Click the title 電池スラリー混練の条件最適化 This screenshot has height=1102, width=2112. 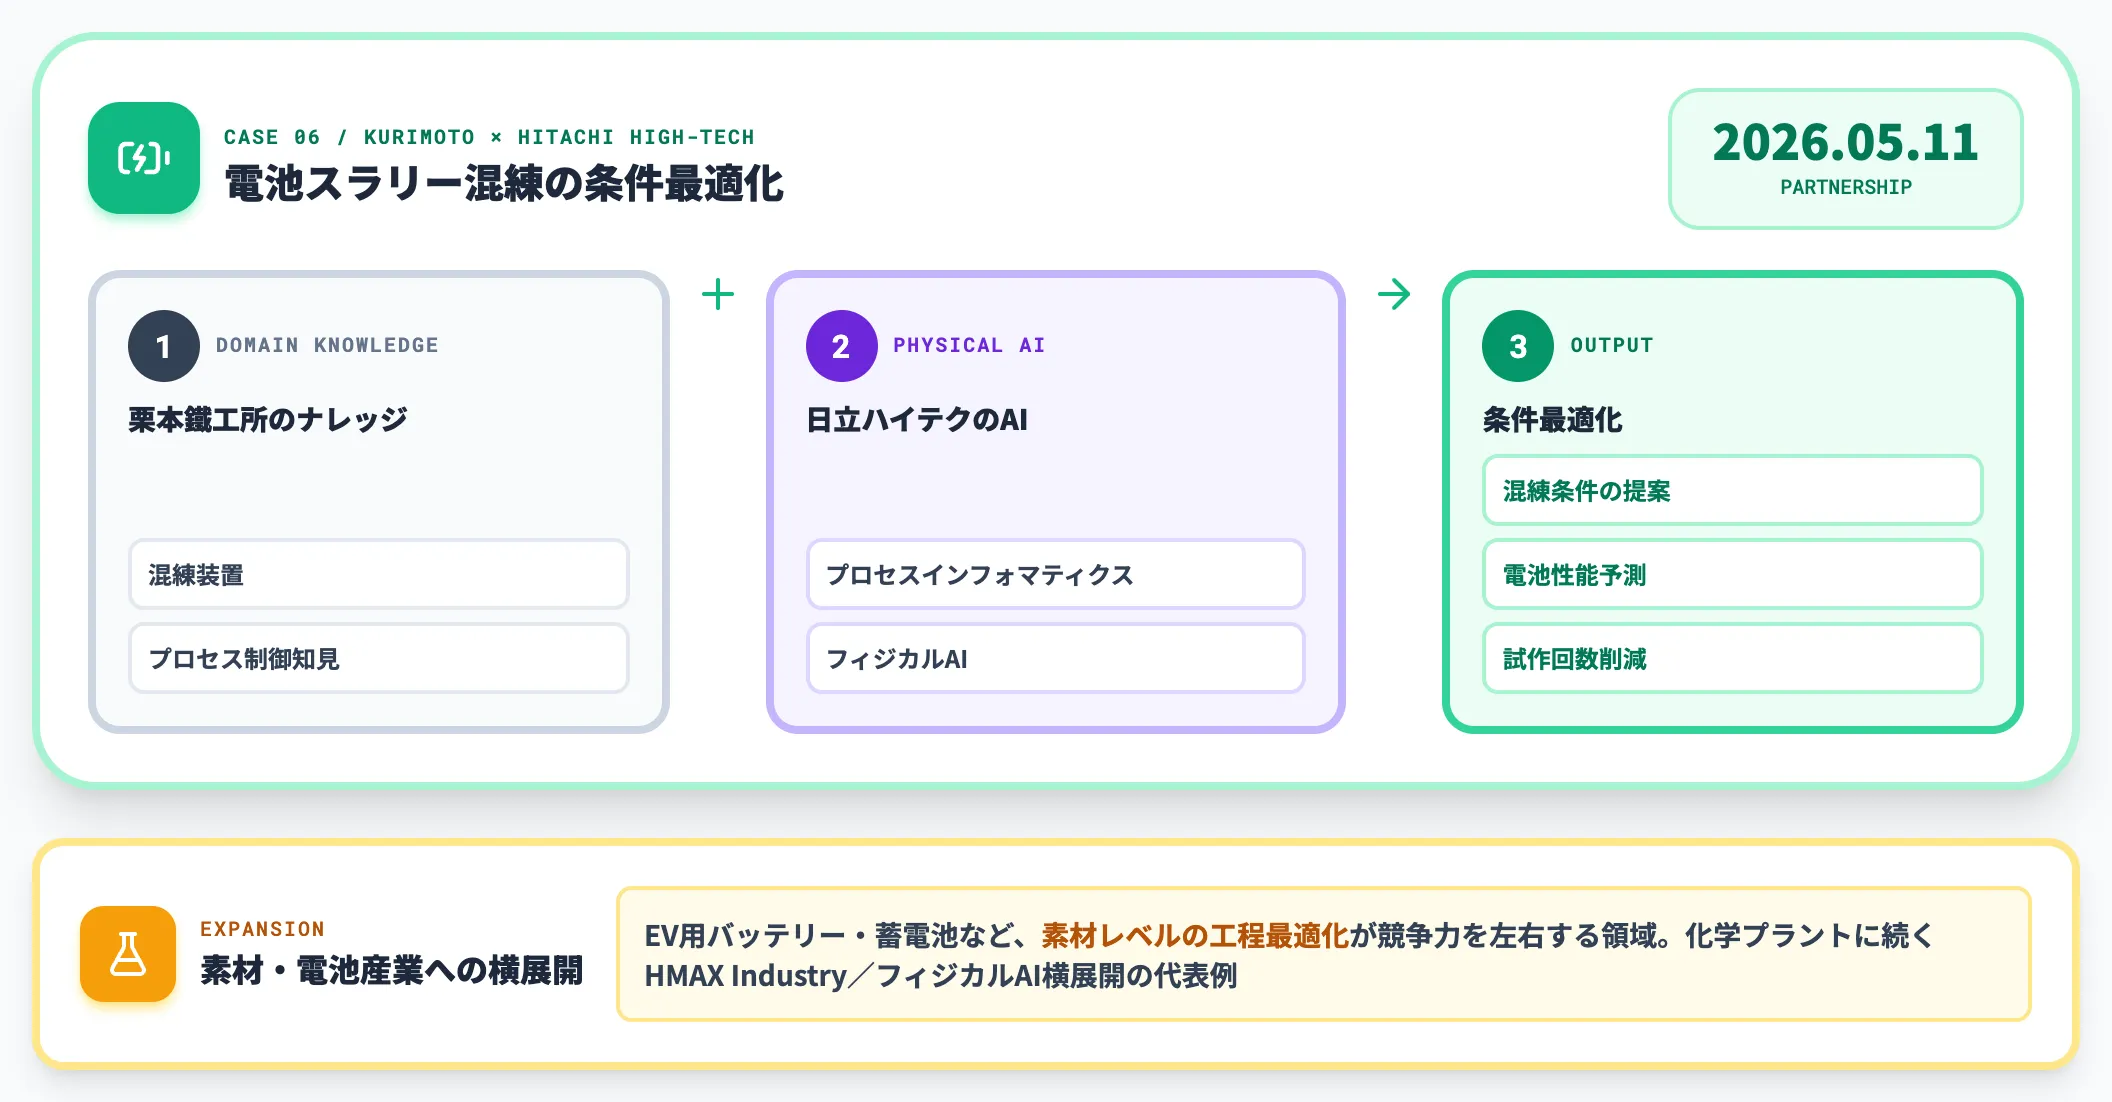click(x=504, y=184)
